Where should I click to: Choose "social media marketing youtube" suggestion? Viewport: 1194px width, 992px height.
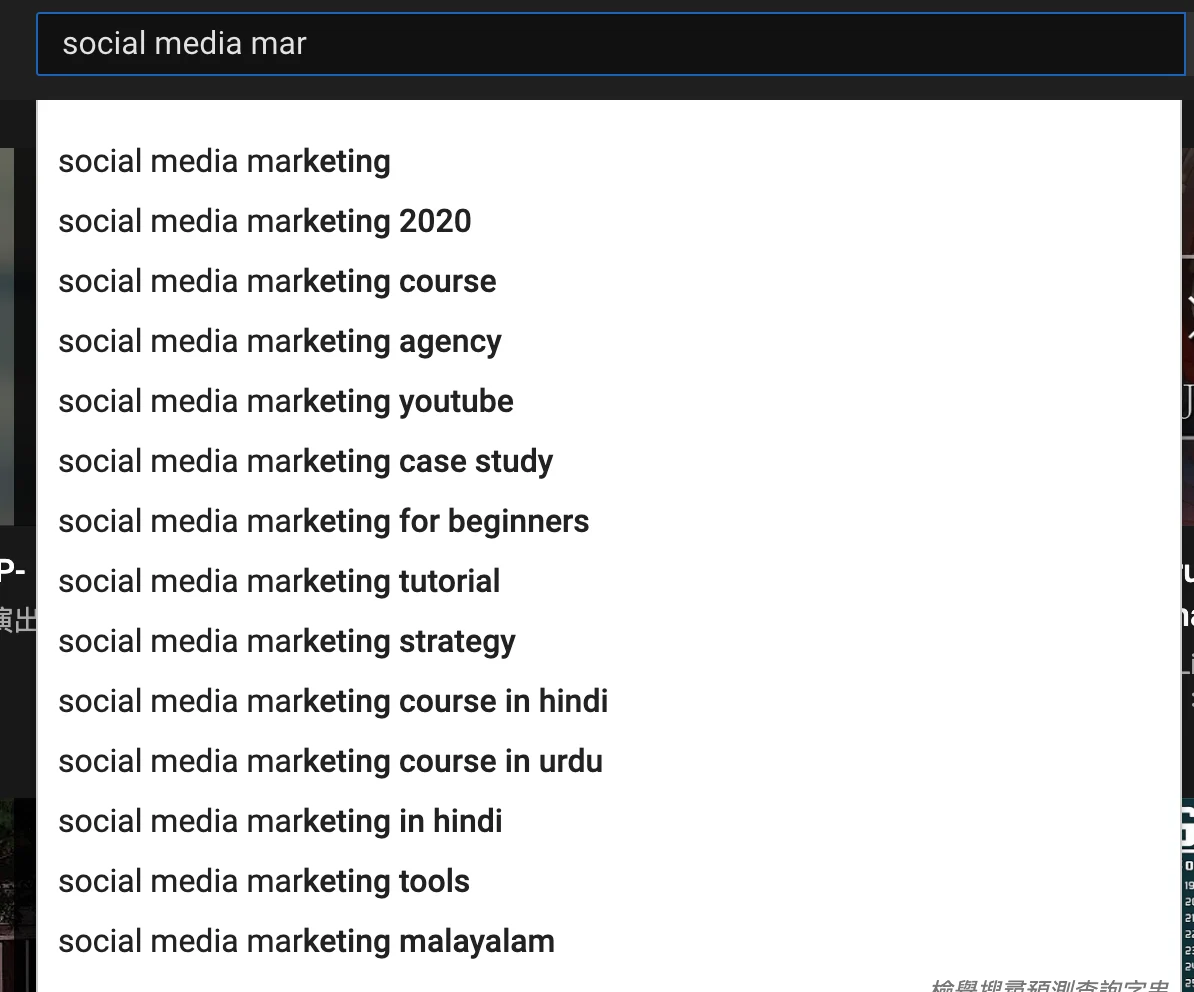tap(285, 401)
